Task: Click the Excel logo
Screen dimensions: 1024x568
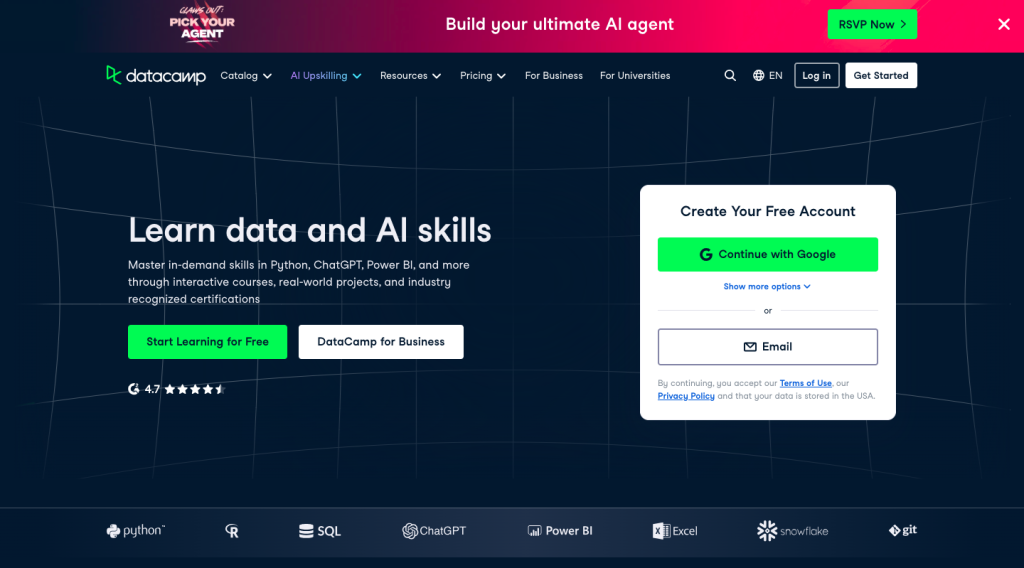Action: [x=675, y=531]
